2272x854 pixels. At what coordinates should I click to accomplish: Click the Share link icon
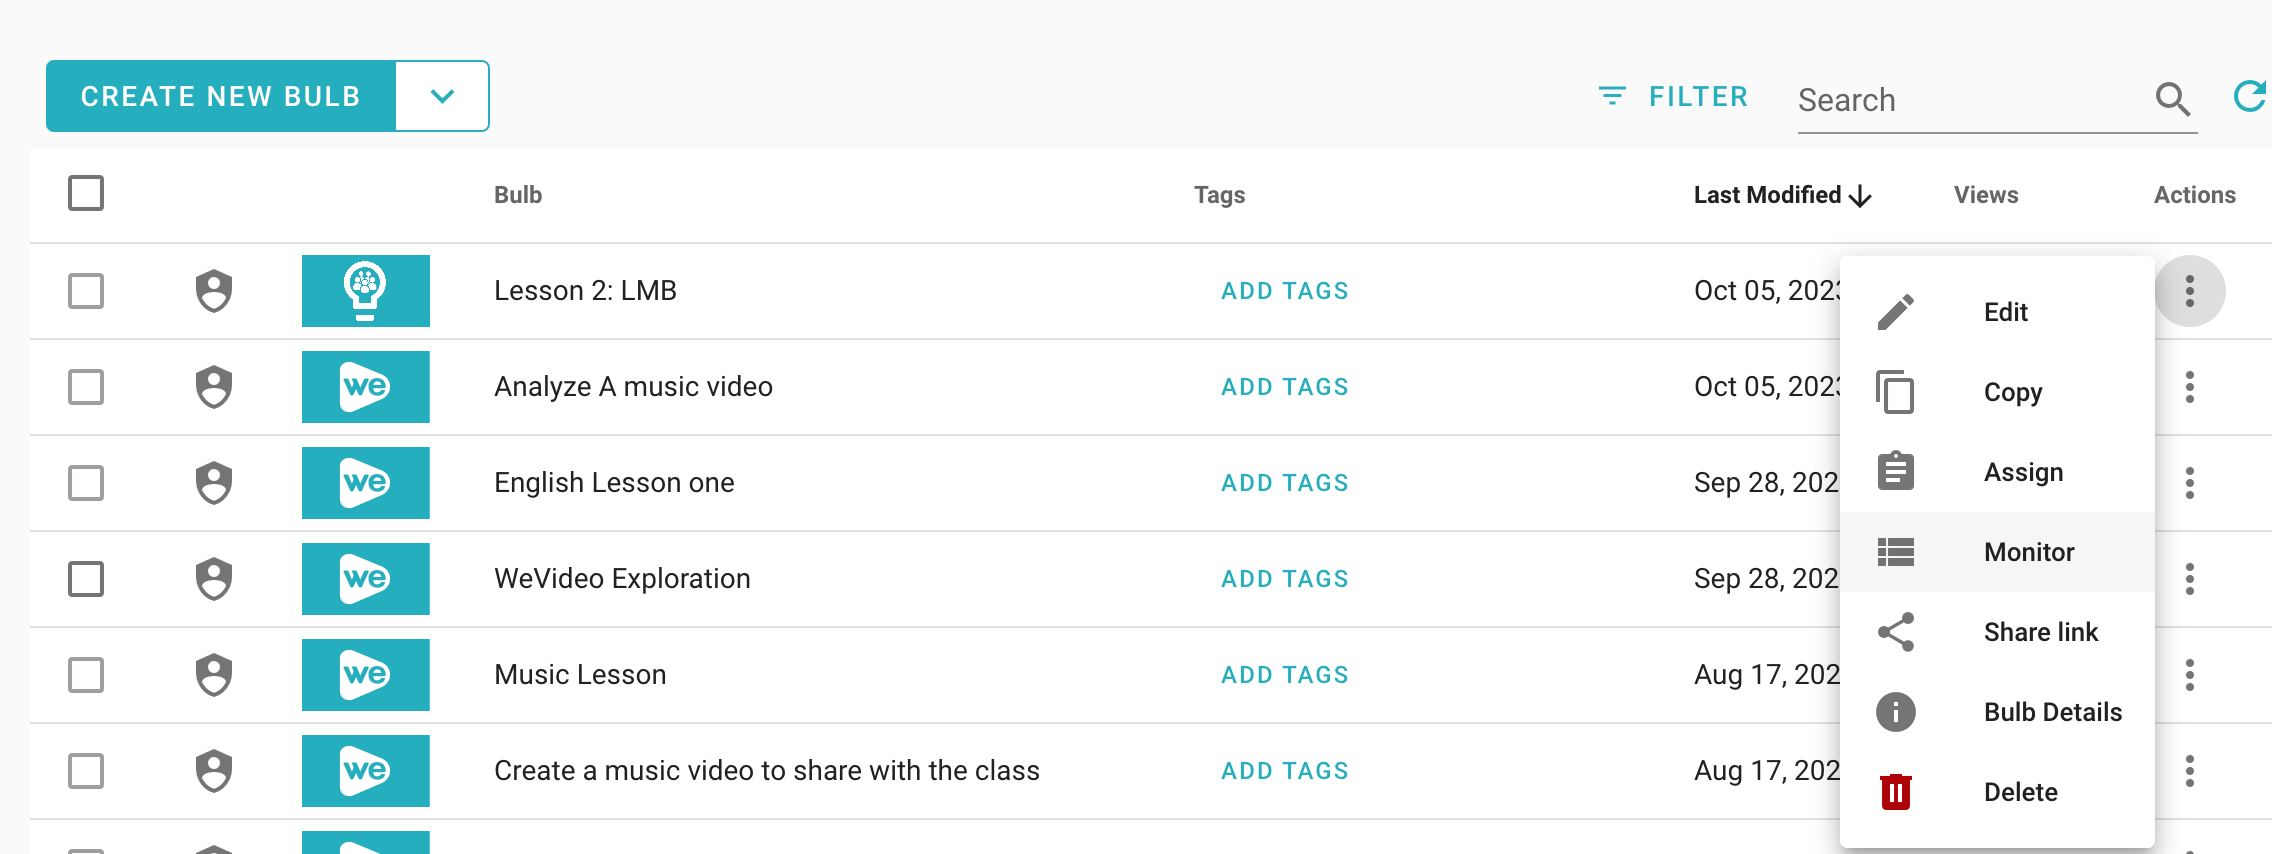coord(1895,632)
